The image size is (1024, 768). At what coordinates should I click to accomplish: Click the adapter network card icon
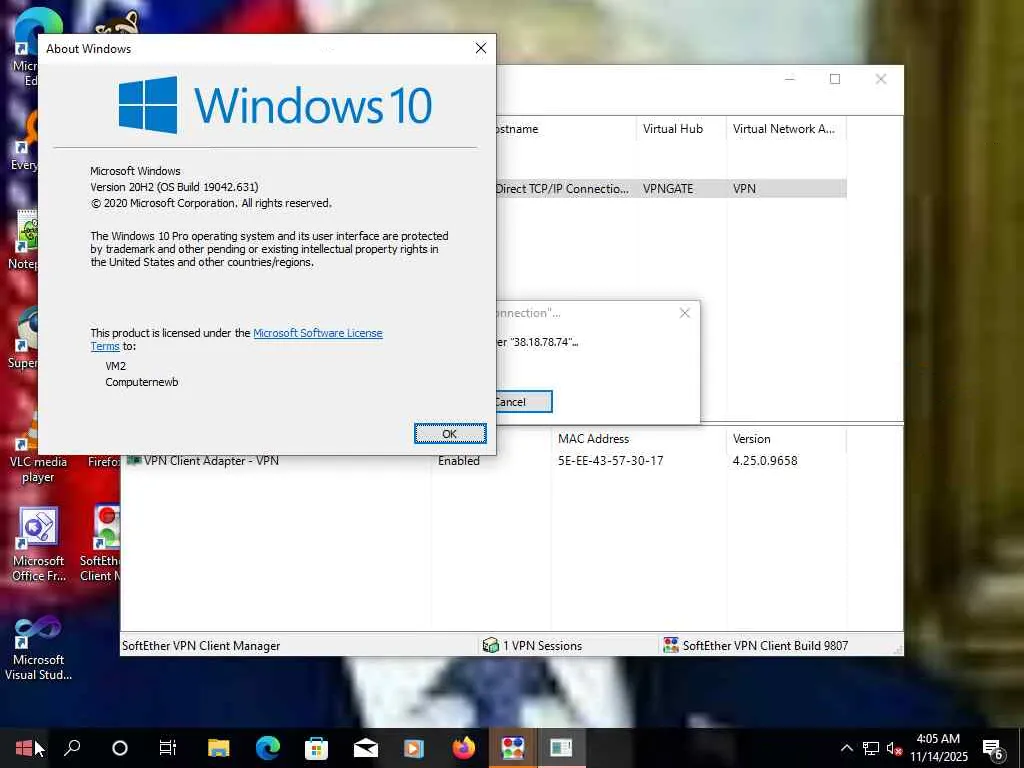click(134, 460)
